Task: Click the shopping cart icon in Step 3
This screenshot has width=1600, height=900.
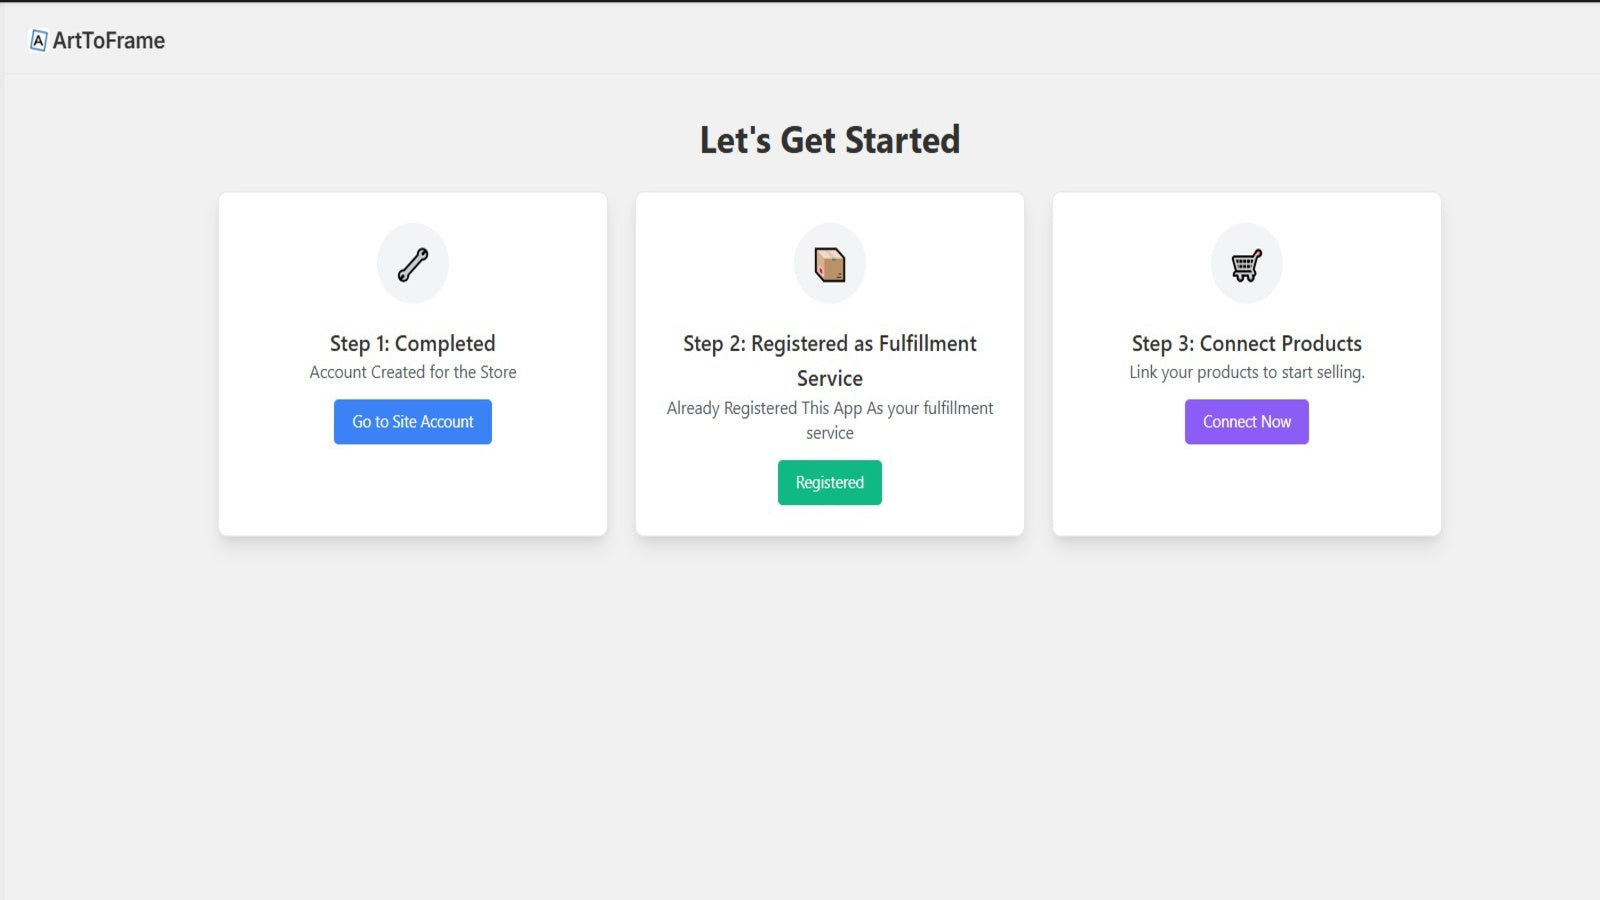Action: coord(1247,265)
